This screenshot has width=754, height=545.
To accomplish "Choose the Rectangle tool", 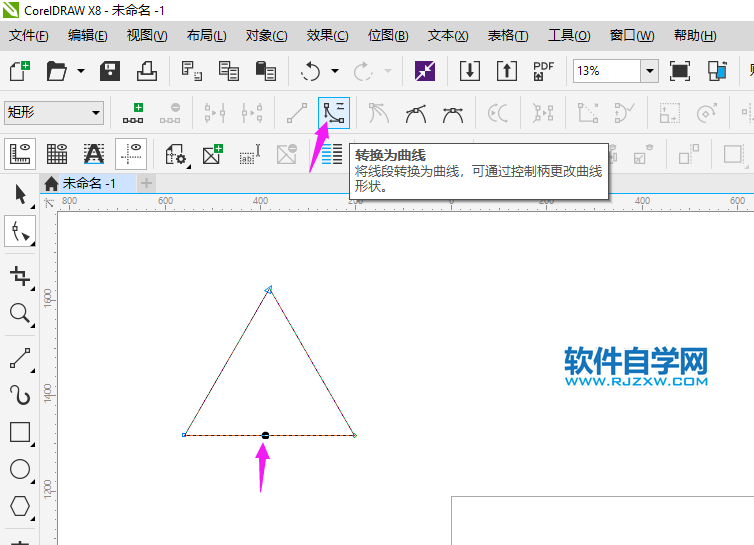I will tap(20, 432).
